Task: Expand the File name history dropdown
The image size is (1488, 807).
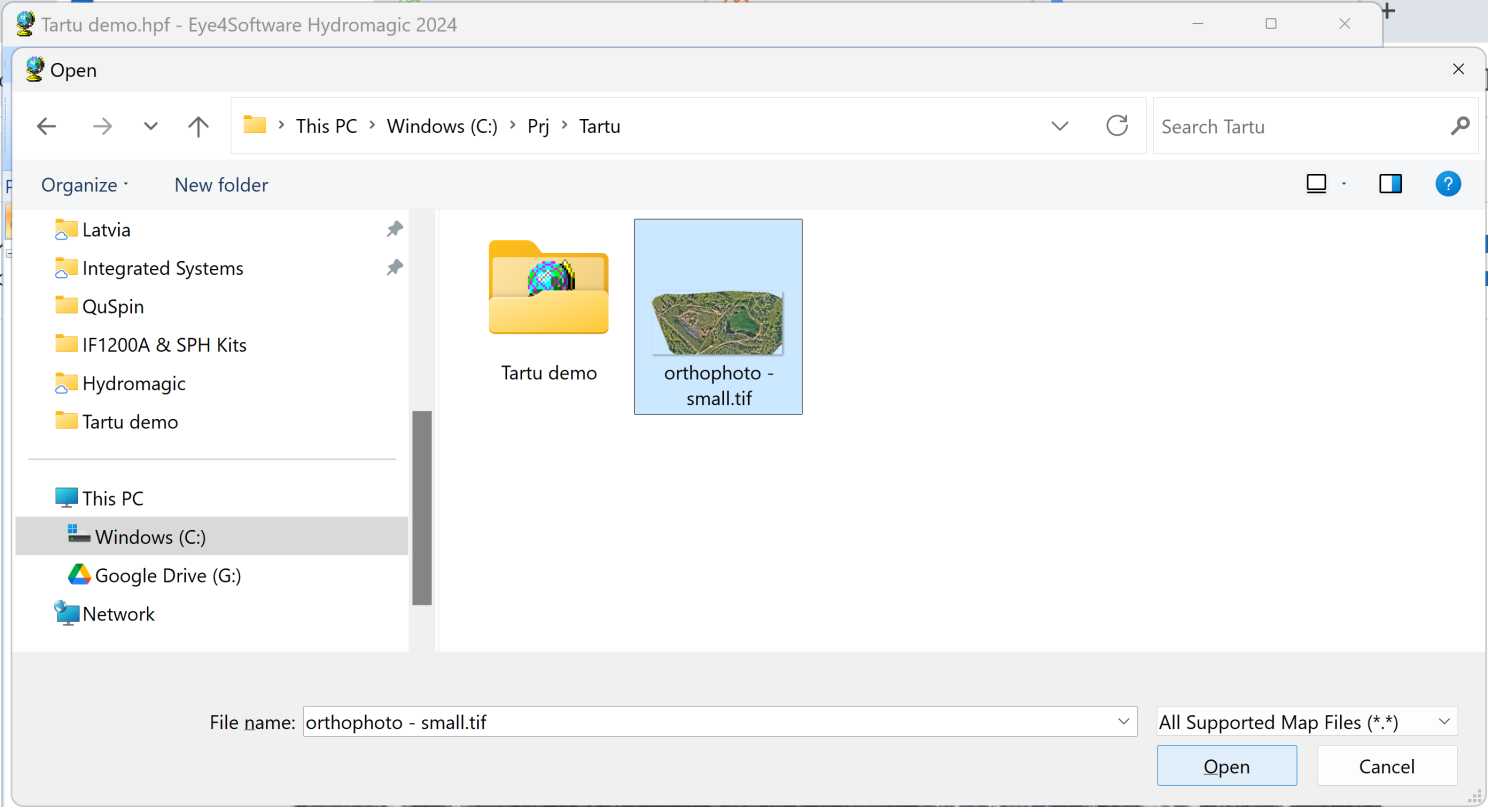Action: (x=1125, y=722)
